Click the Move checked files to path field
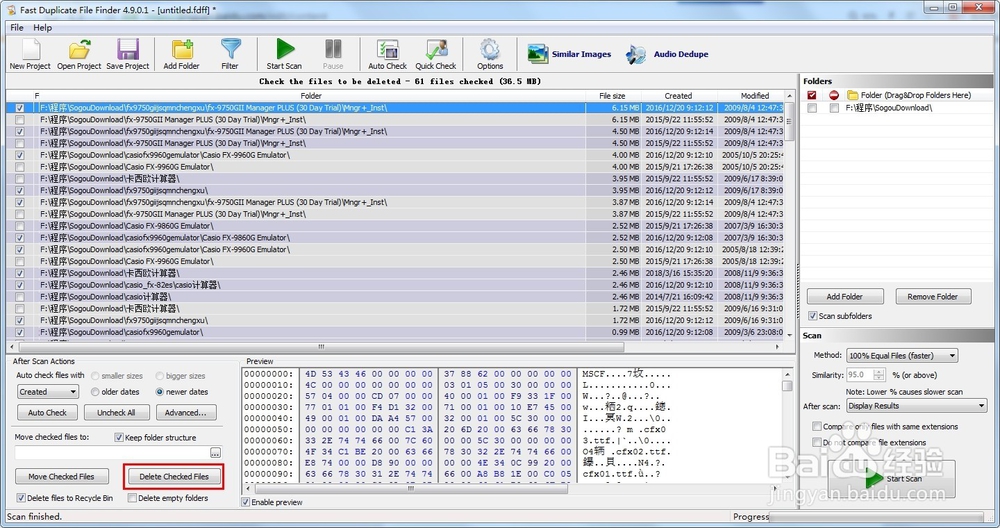Screen dimensions: 1000x528 tap(112, 453)
